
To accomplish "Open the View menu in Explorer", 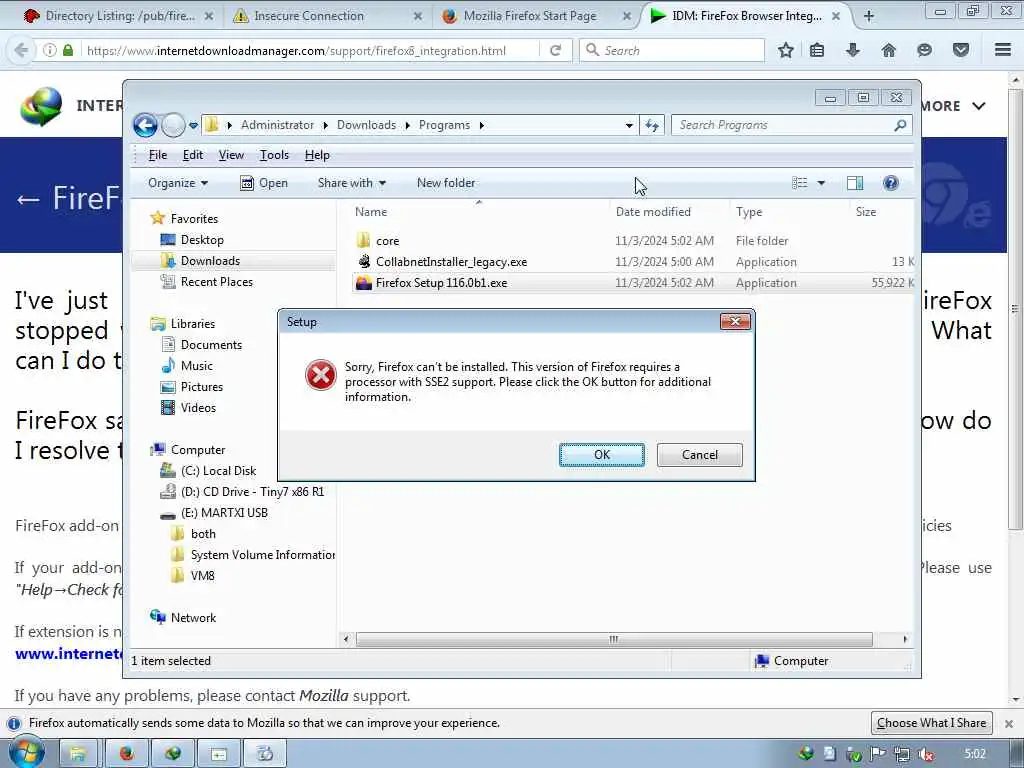I will (231, 155).
